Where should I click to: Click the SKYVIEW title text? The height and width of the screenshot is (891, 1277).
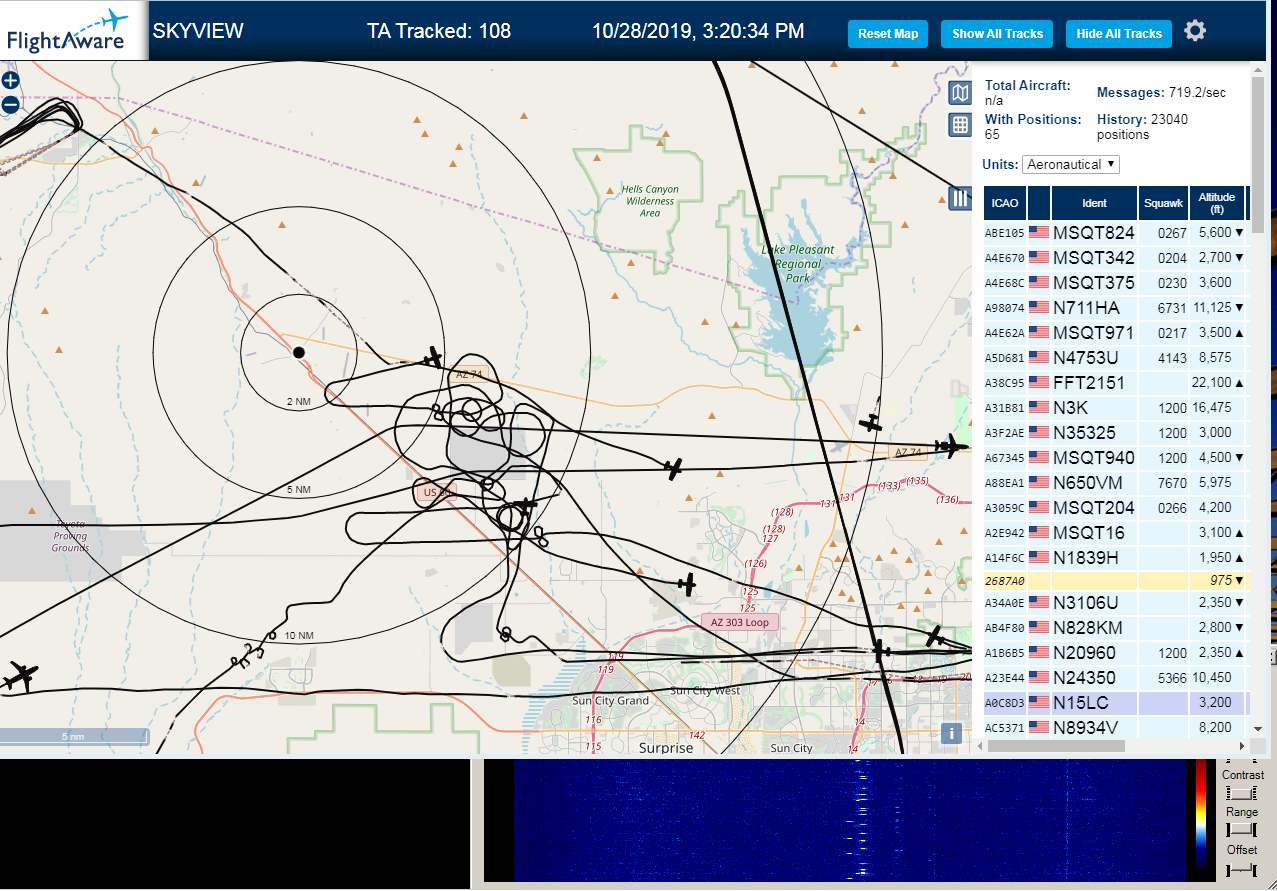pyautogui.click(x=198, y=31)
